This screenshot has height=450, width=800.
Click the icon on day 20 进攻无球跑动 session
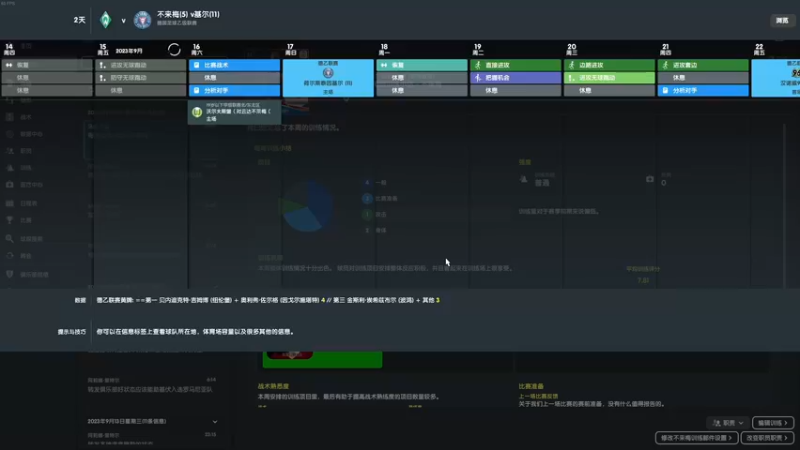pyautogui.click(x=572, y=78)
